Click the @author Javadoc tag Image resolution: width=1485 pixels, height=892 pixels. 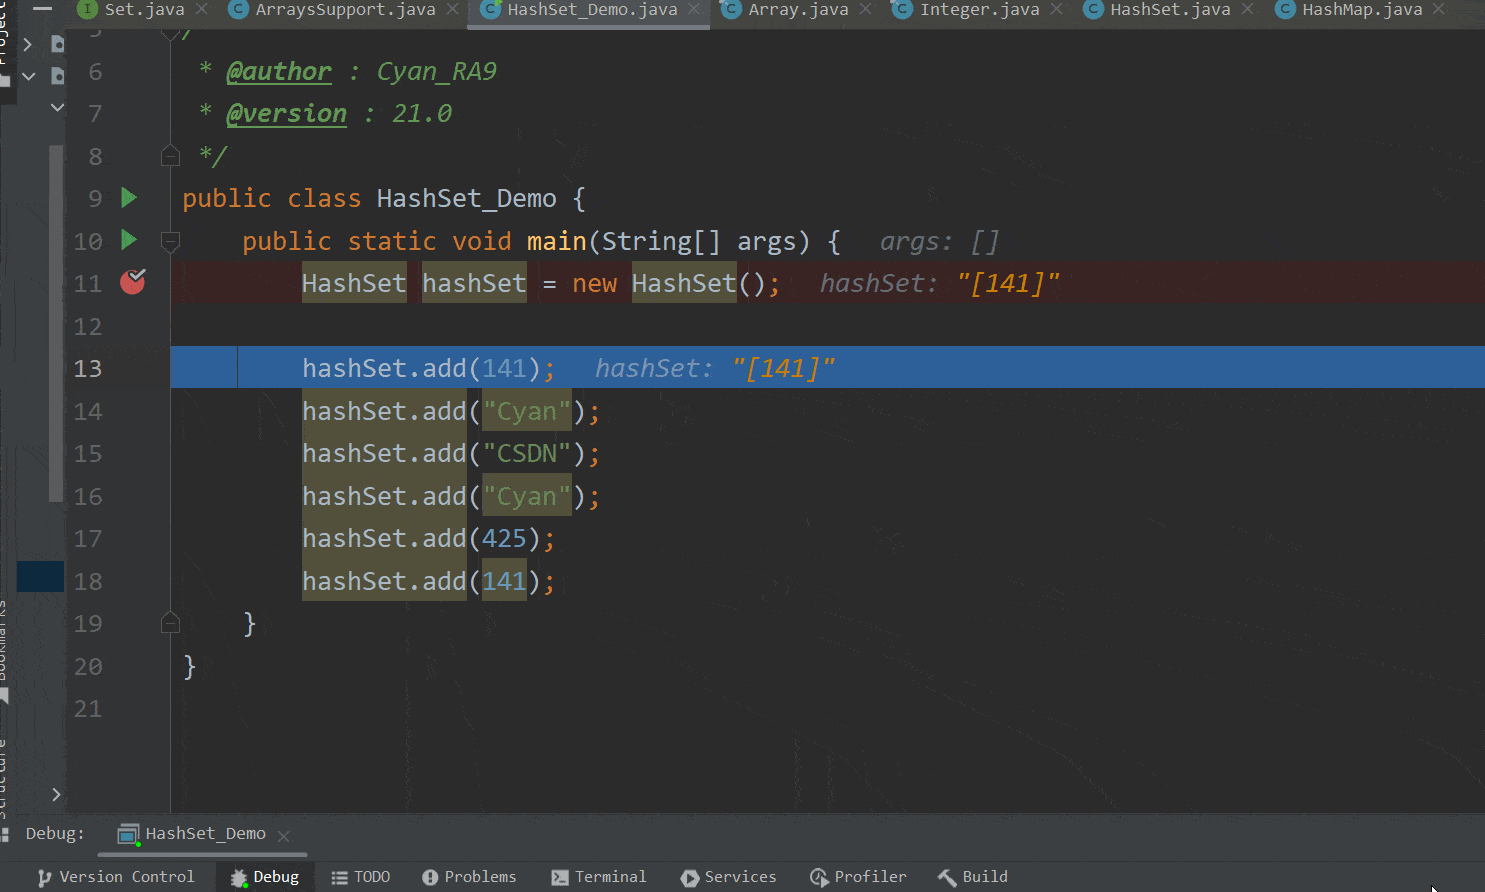278,72
